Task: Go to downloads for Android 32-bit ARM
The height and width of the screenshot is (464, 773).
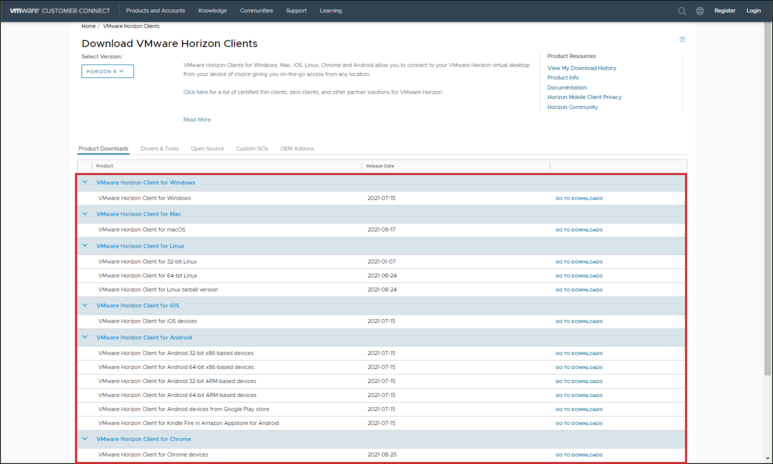Action: coord(579,381)
